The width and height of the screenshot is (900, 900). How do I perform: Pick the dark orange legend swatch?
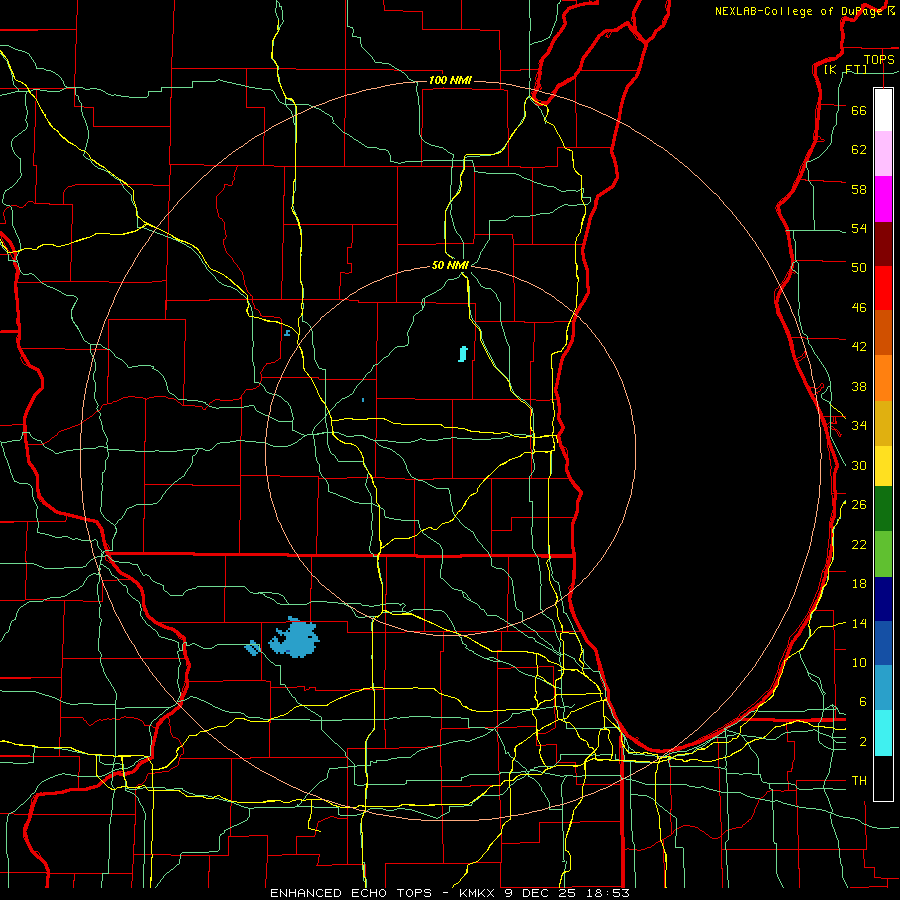coord(883,333)
